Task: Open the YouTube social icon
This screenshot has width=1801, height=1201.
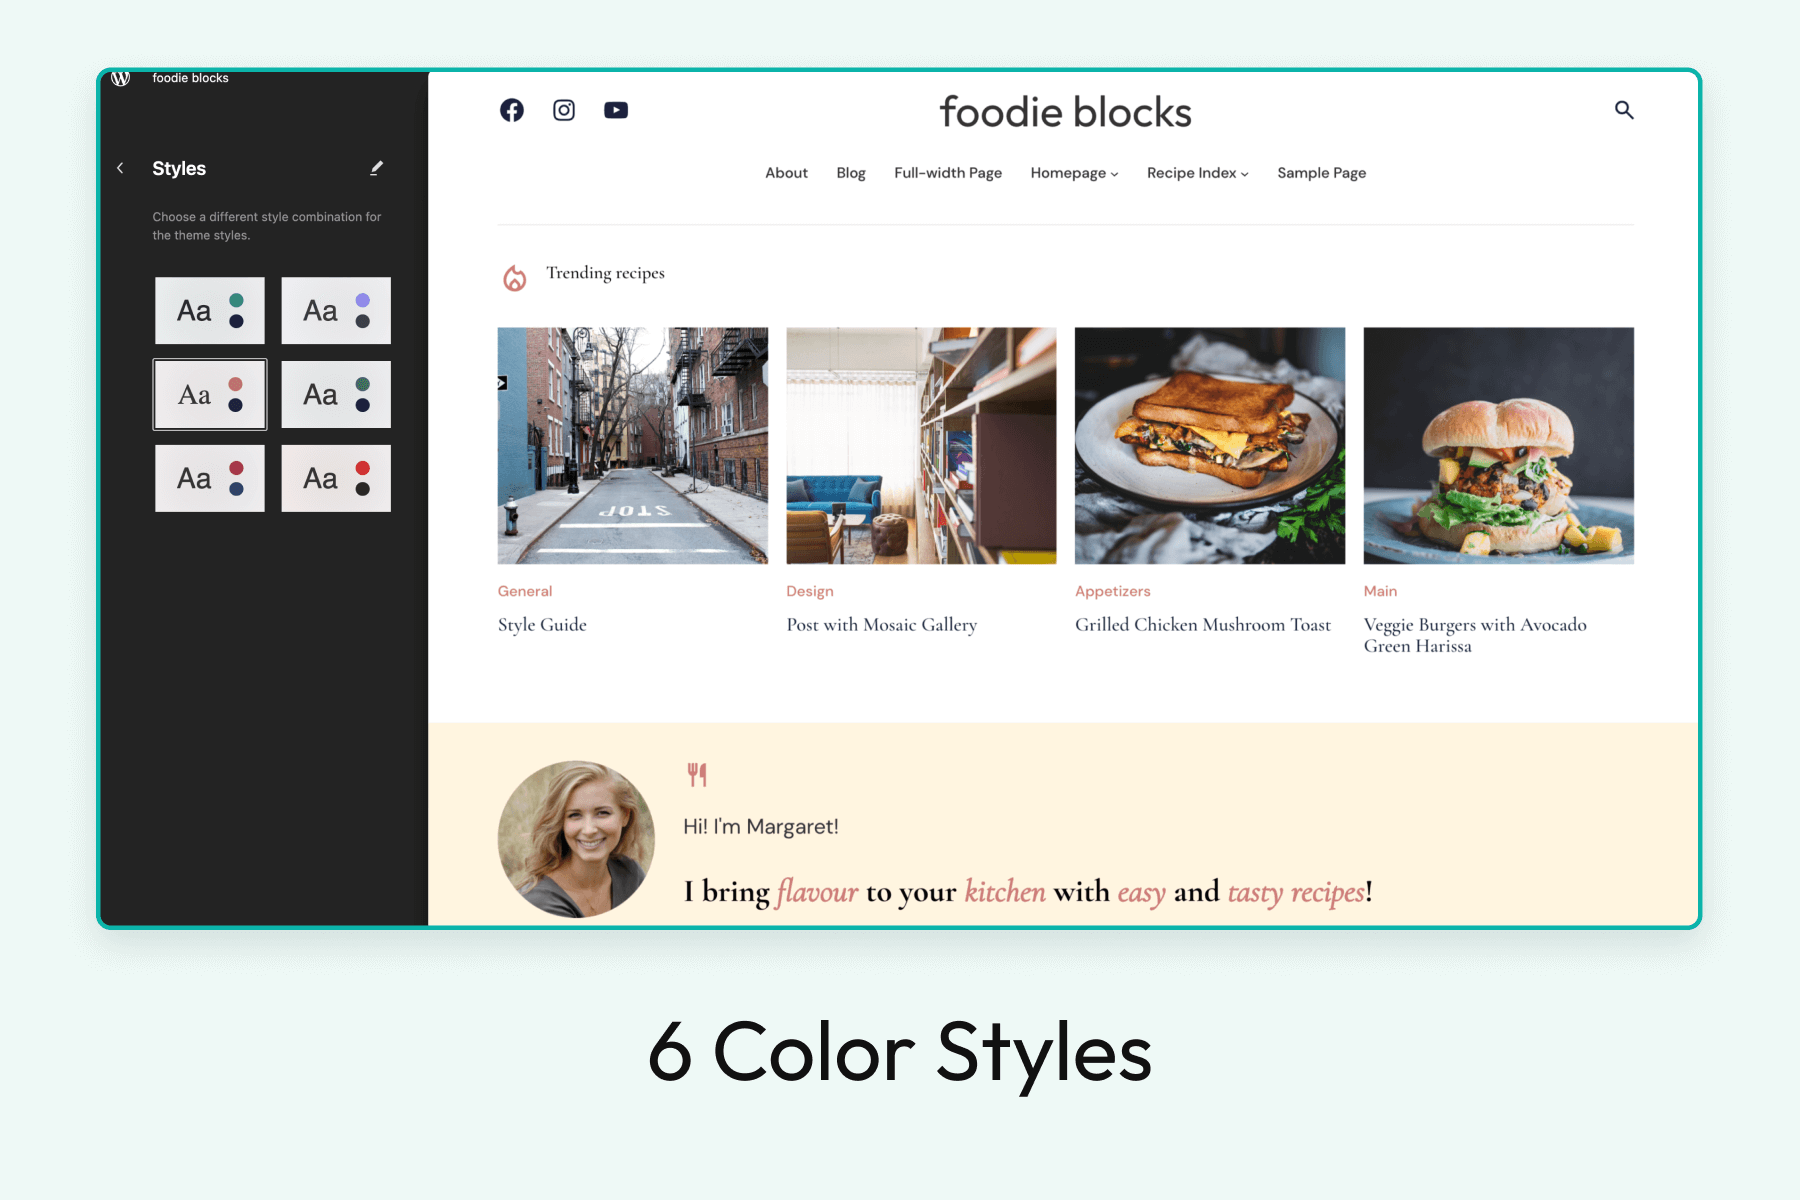Action: [616, 110]
